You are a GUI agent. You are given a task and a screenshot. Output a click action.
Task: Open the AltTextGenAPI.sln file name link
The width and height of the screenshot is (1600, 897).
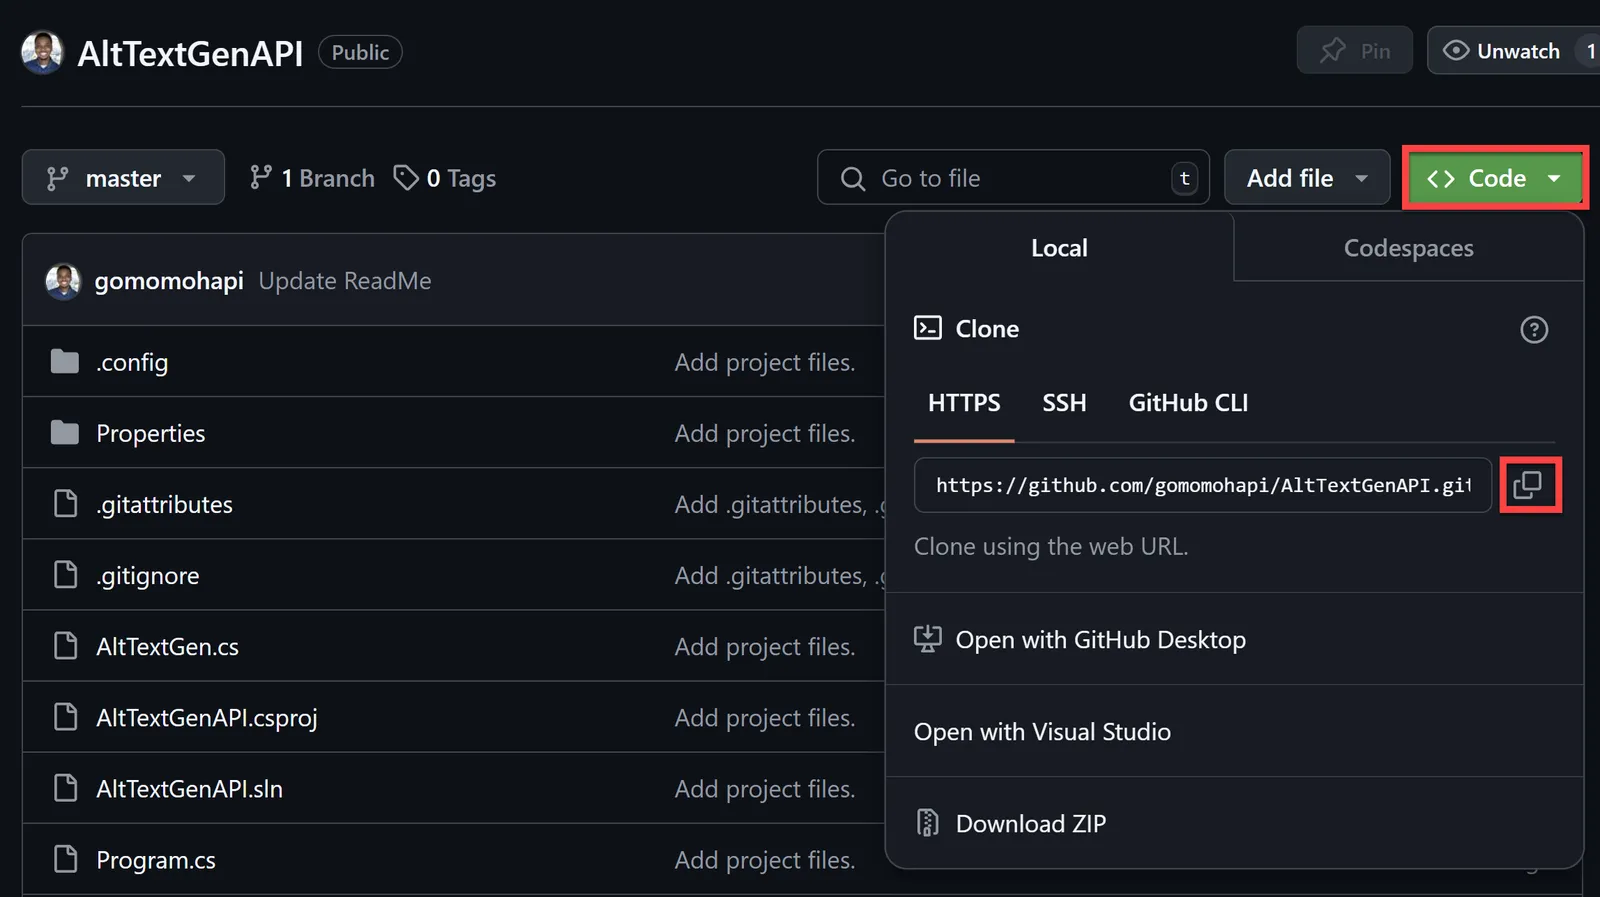pos(189,789)
